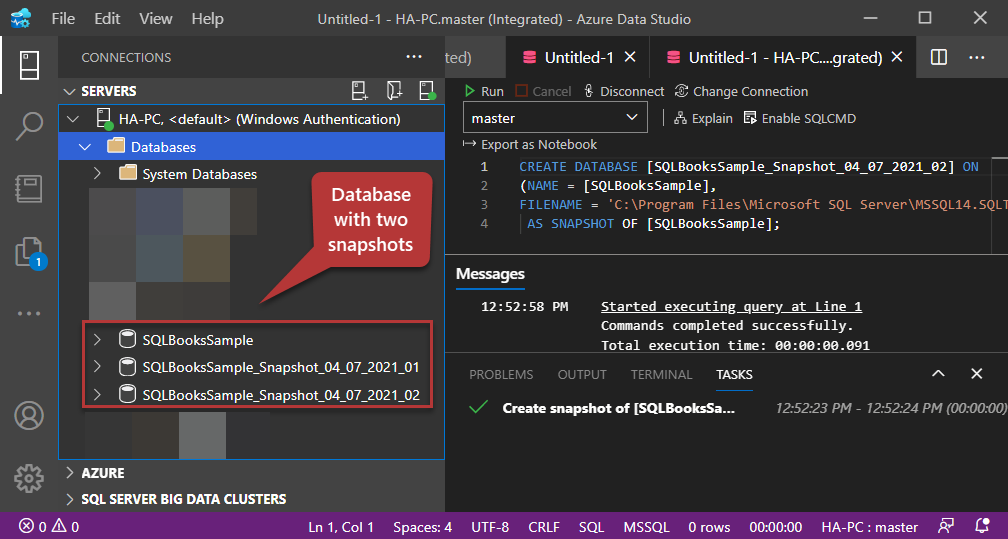The width and height of the screenshot is (1008, 539).
Task: Click Started executing query at Line 1 link
Action: (x=730, y=307)
